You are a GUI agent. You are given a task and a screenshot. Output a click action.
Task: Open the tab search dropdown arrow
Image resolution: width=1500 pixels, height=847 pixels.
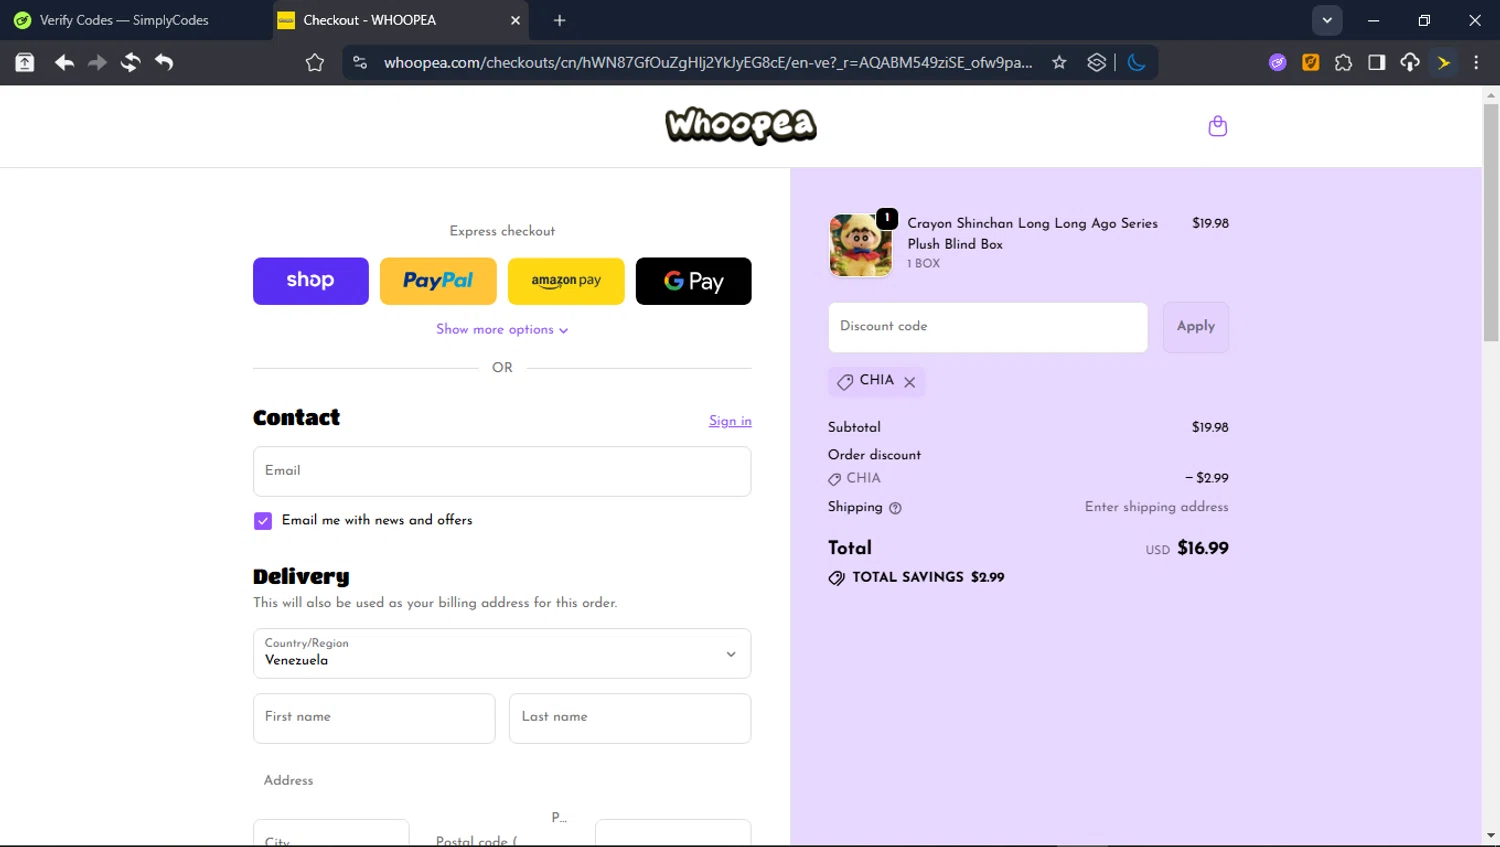click(x=1327, y=20)
